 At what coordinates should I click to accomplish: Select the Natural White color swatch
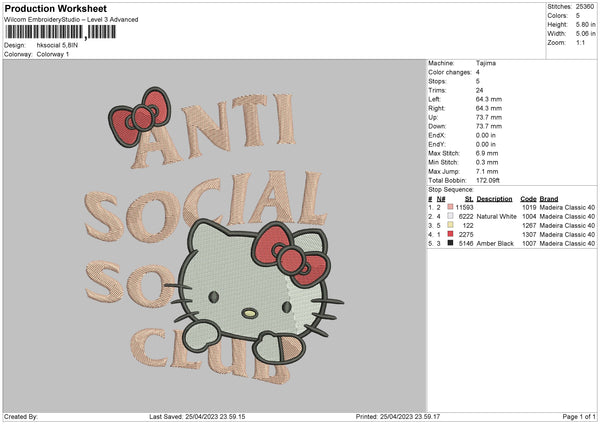(451, 215)
